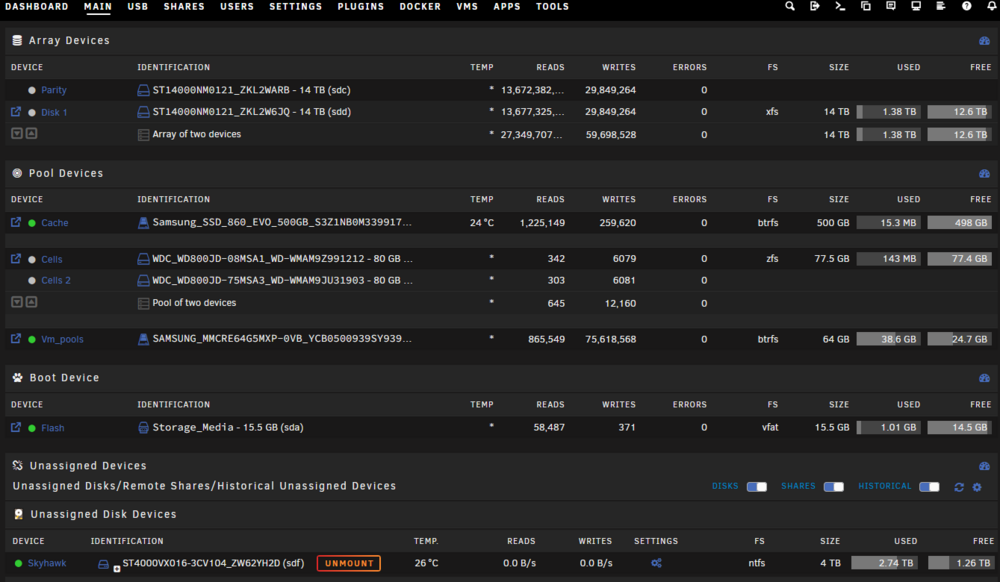Click the logout icon in the top bar
This screenshot has width=1000, height=582.
(x=814, y=6)
